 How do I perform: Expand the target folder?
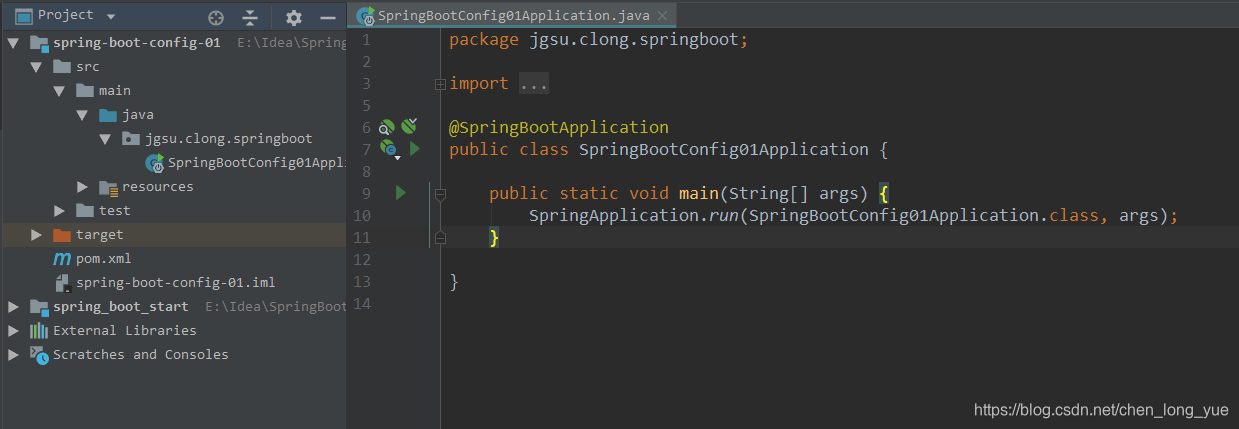coord(37,235)
